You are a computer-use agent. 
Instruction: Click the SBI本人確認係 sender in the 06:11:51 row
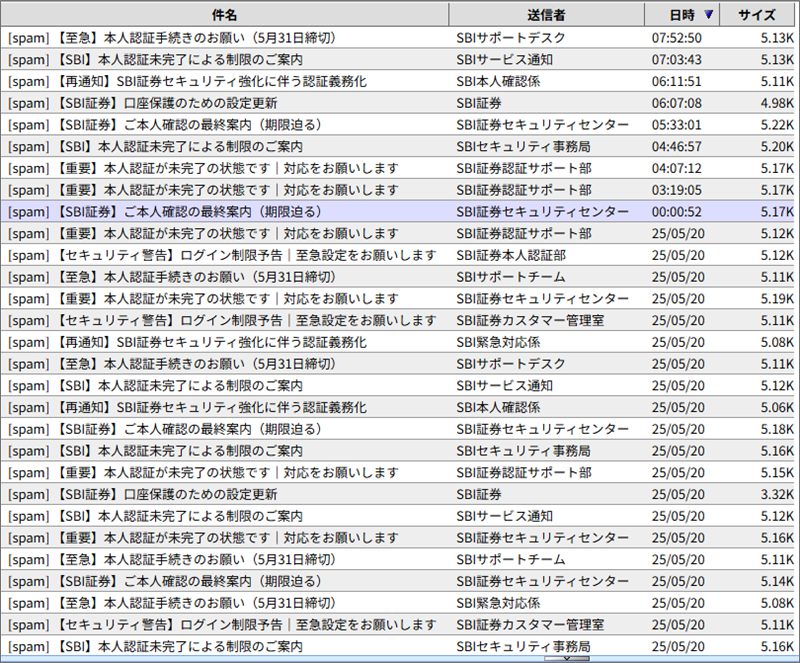tap(498, 82)
